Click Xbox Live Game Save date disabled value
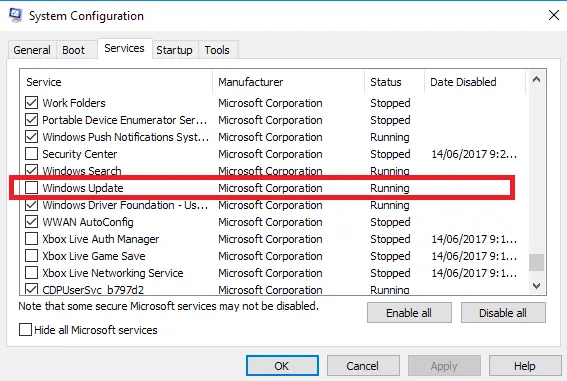The image size is (567, 381). coord(474,256)
